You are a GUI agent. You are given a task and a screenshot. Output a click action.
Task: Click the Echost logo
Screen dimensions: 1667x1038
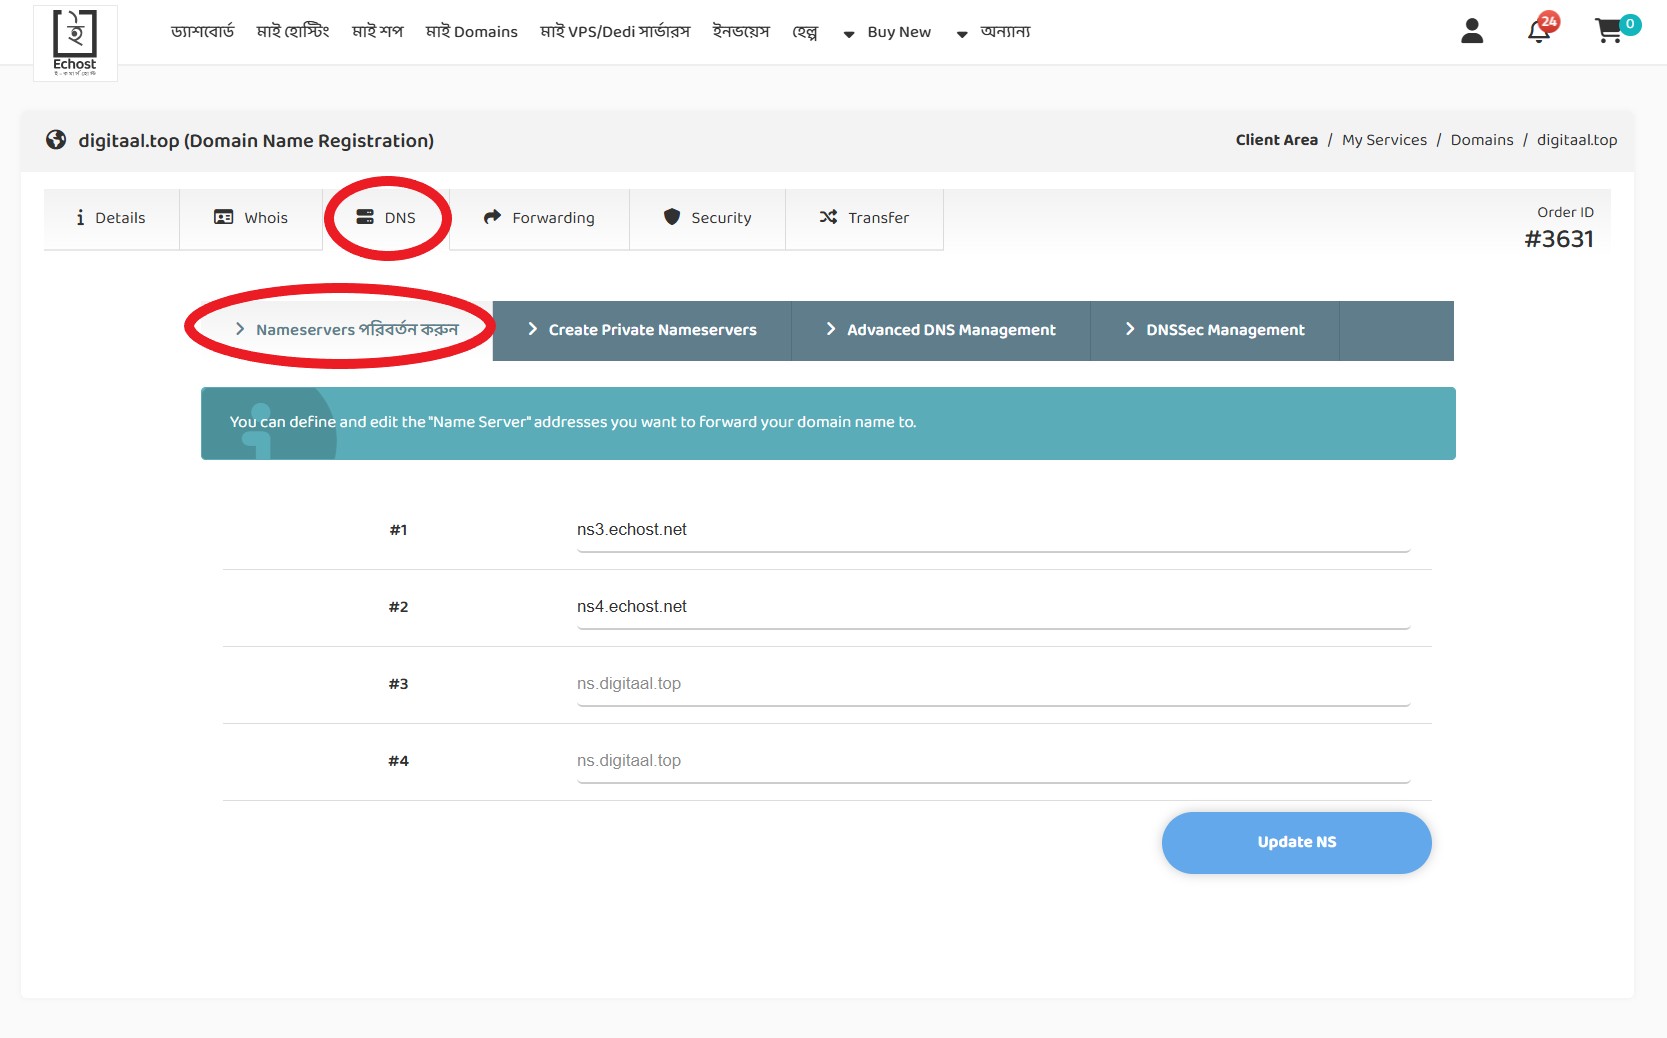75,43
